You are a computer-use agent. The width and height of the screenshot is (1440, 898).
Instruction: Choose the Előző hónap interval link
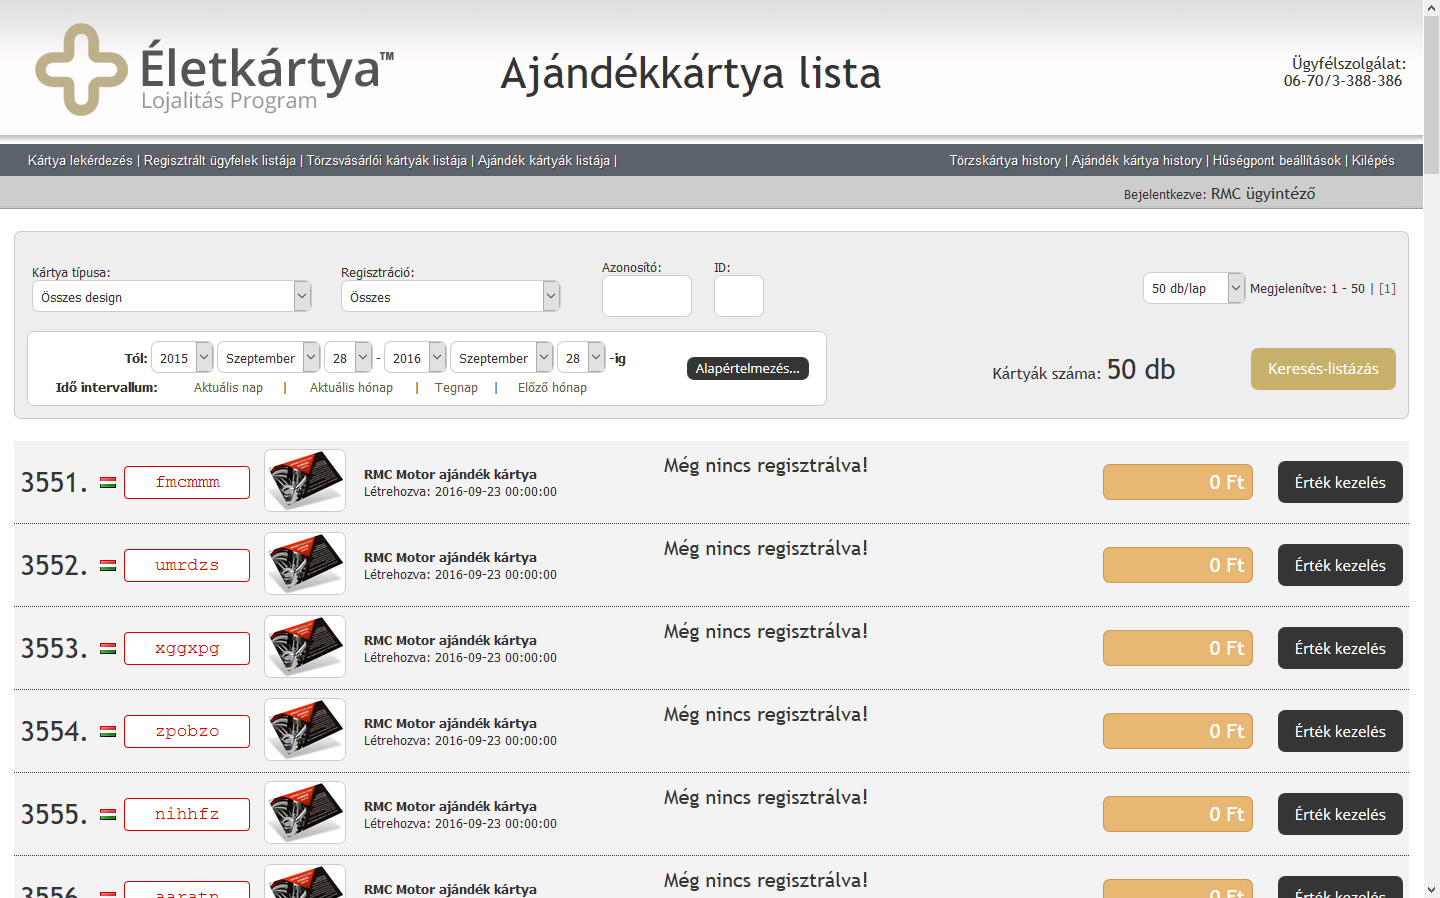[x=552, y=388]
